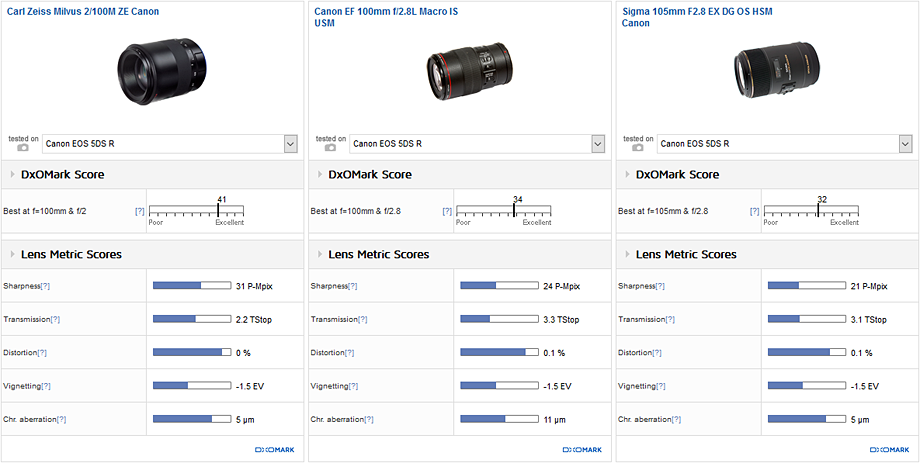This screenshot has height=463, width=920.
Task: Click the Sigma 105mm lens photo
Action: tap(777, 71)
